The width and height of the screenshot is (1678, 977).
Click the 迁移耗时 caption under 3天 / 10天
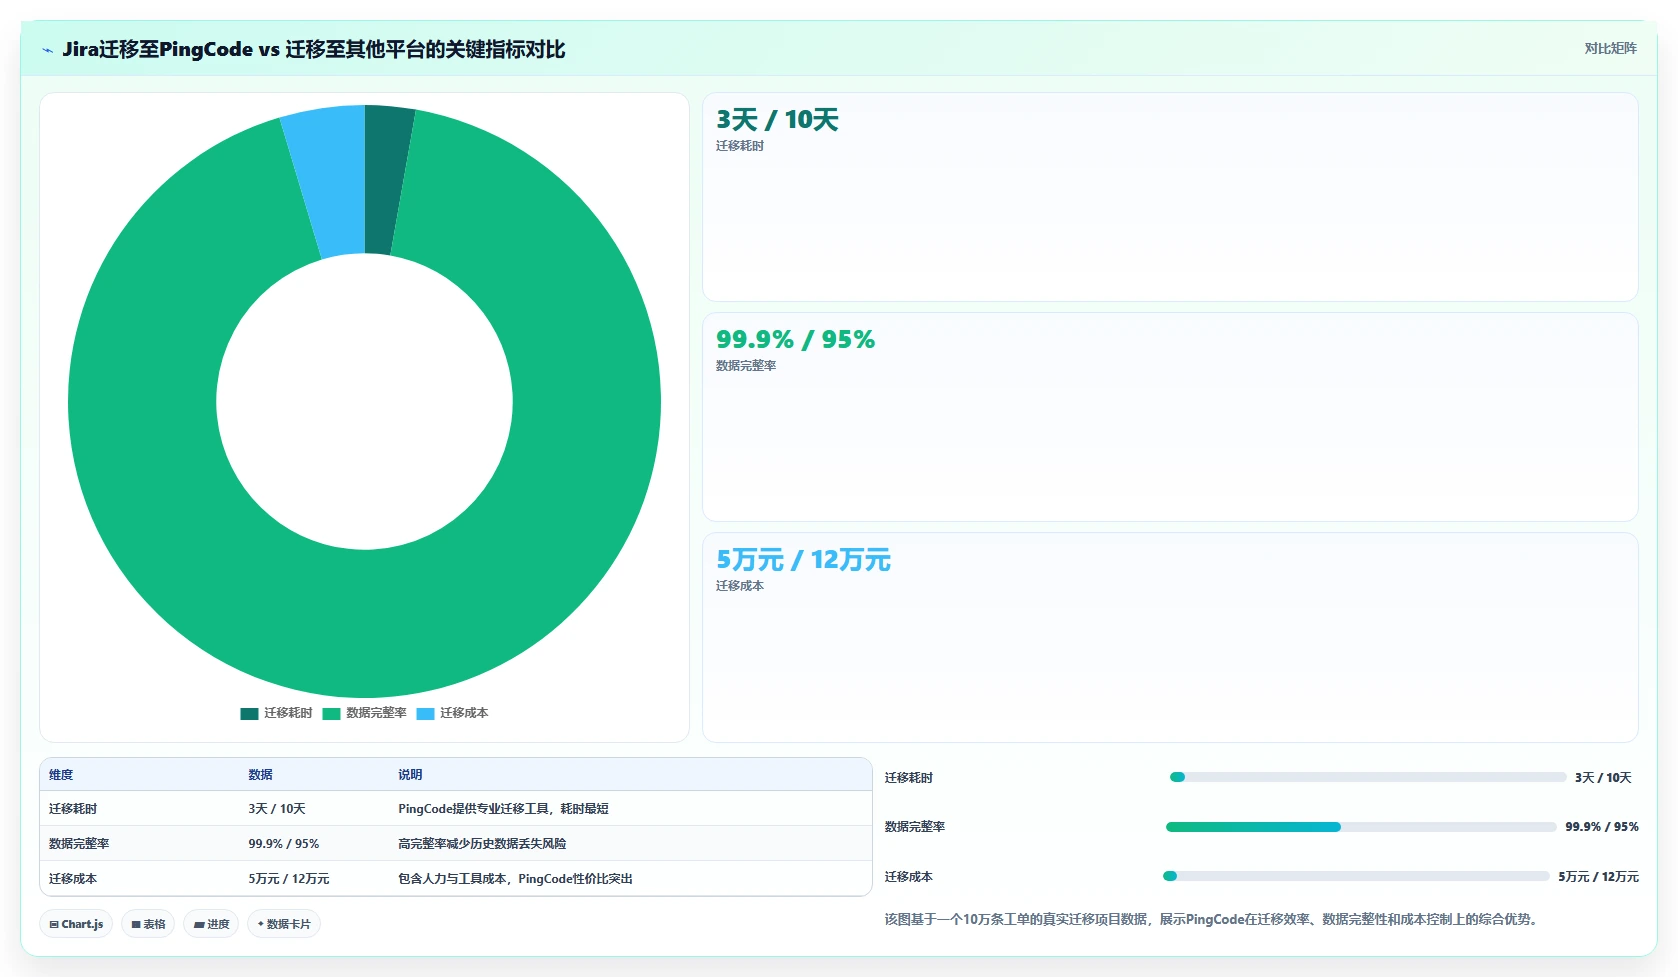point(740,146)
